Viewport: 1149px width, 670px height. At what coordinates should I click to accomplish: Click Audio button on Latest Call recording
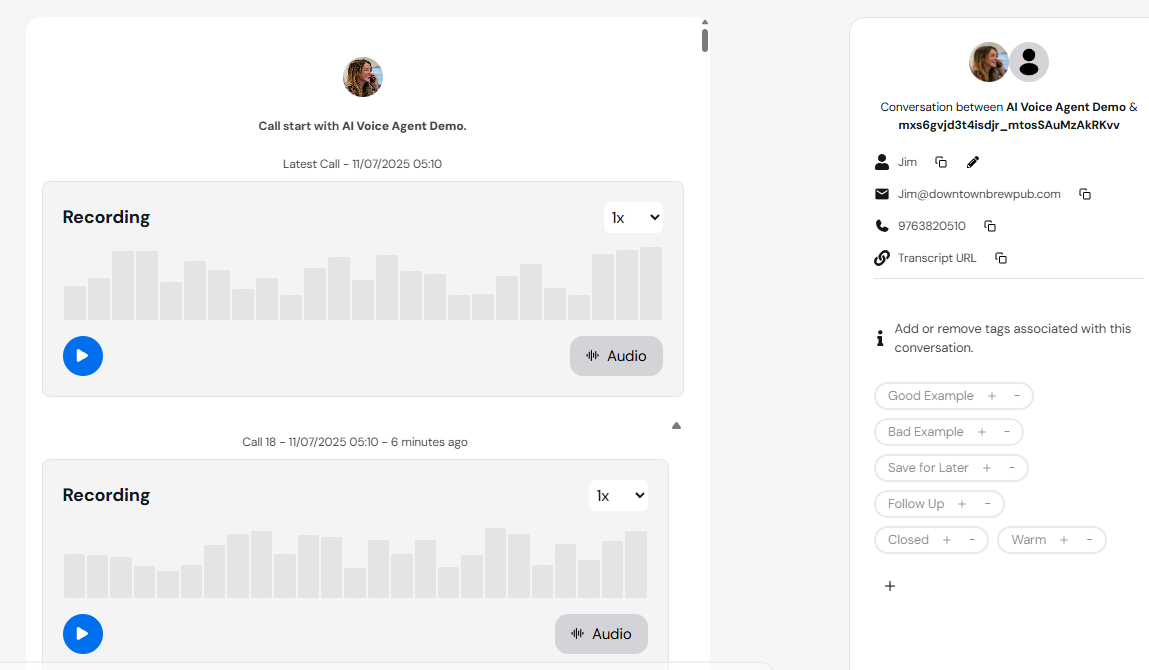(x=616, y=356)
